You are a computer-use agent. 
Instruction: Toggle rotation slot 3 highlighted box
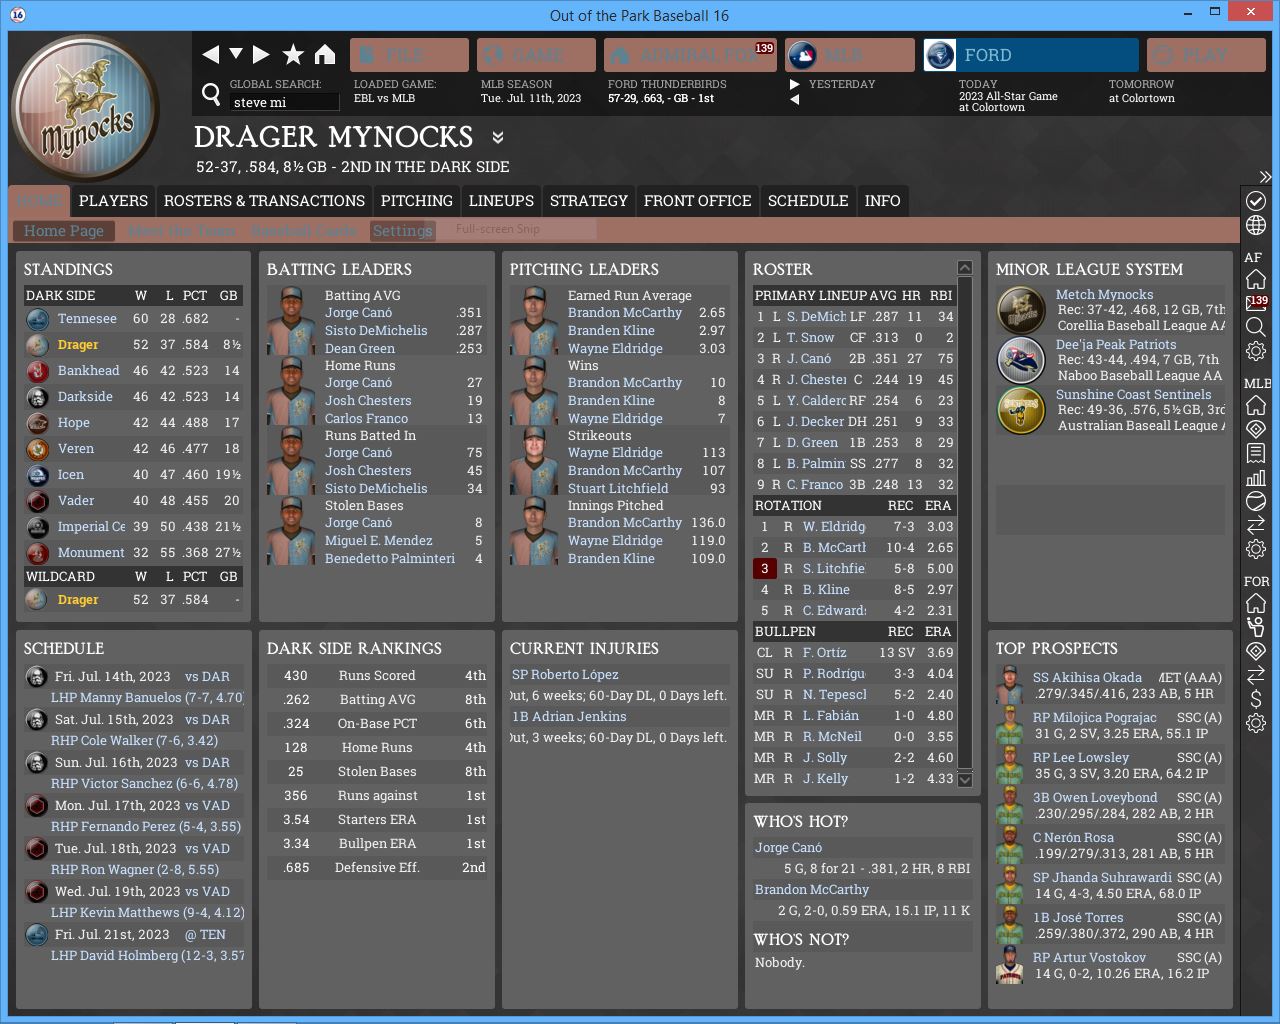pyautogui.click(x=765, y=569)
